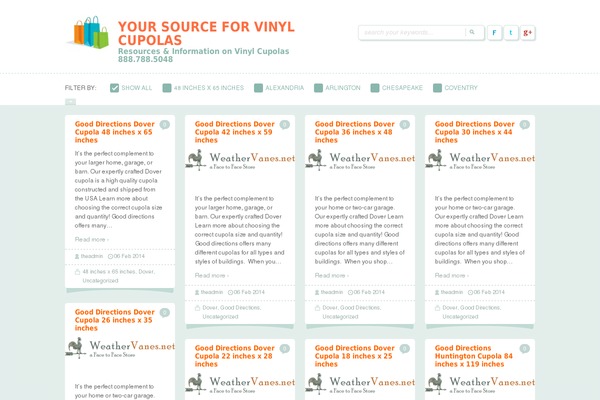The width and height of the screenshot is (600, 400).
Task: Enable the Alexandria filter checkbox
Action: 258,88
